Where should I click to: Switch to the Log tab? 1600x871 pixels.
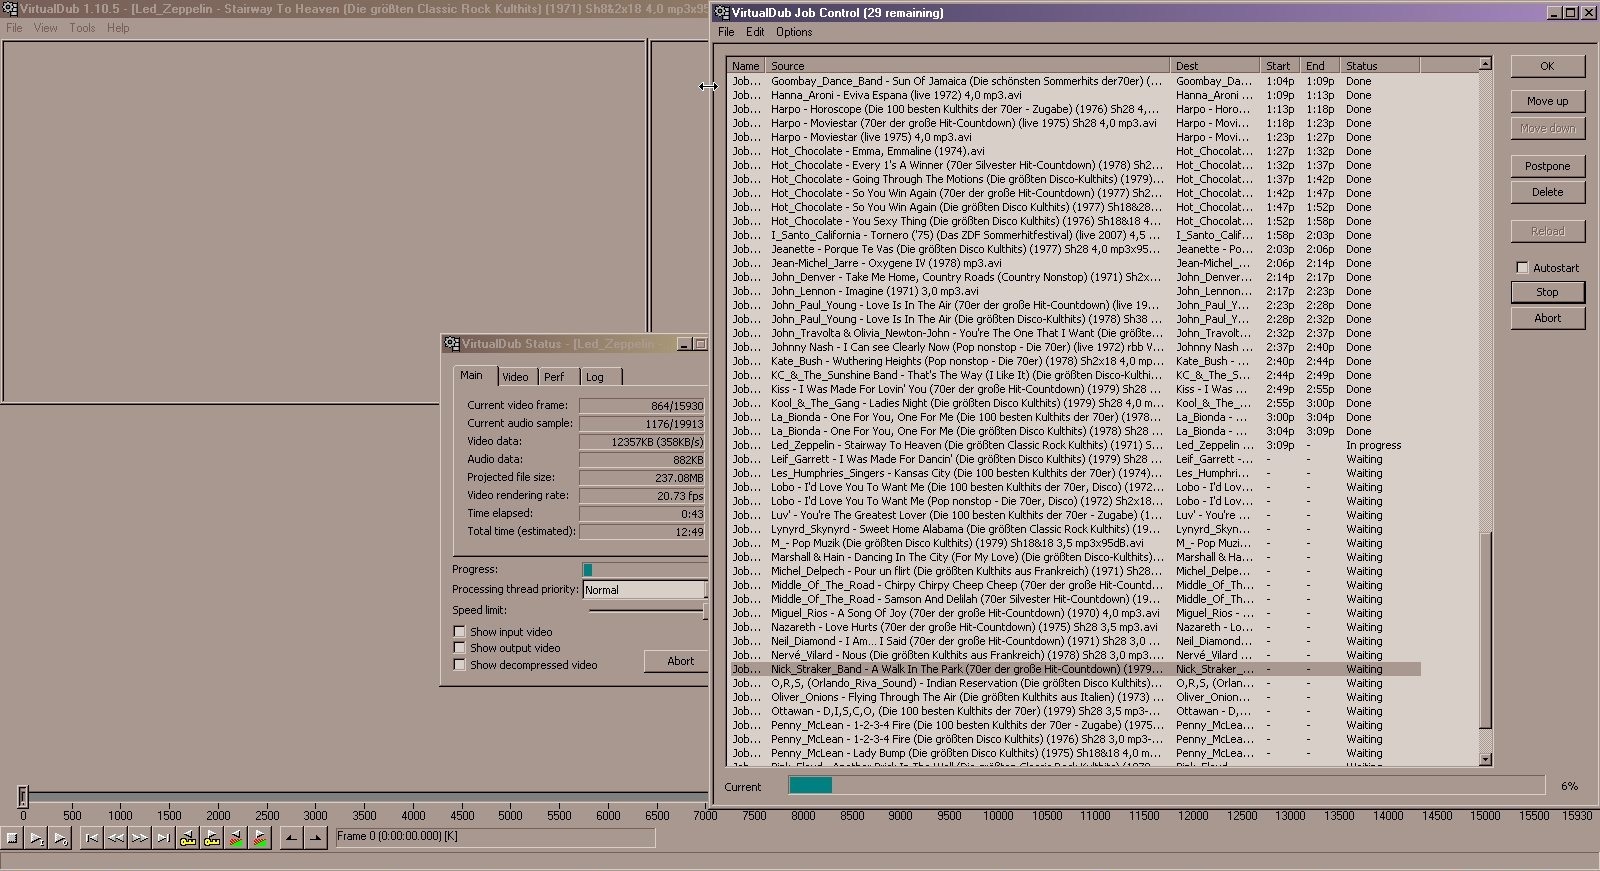click(595, 377)
